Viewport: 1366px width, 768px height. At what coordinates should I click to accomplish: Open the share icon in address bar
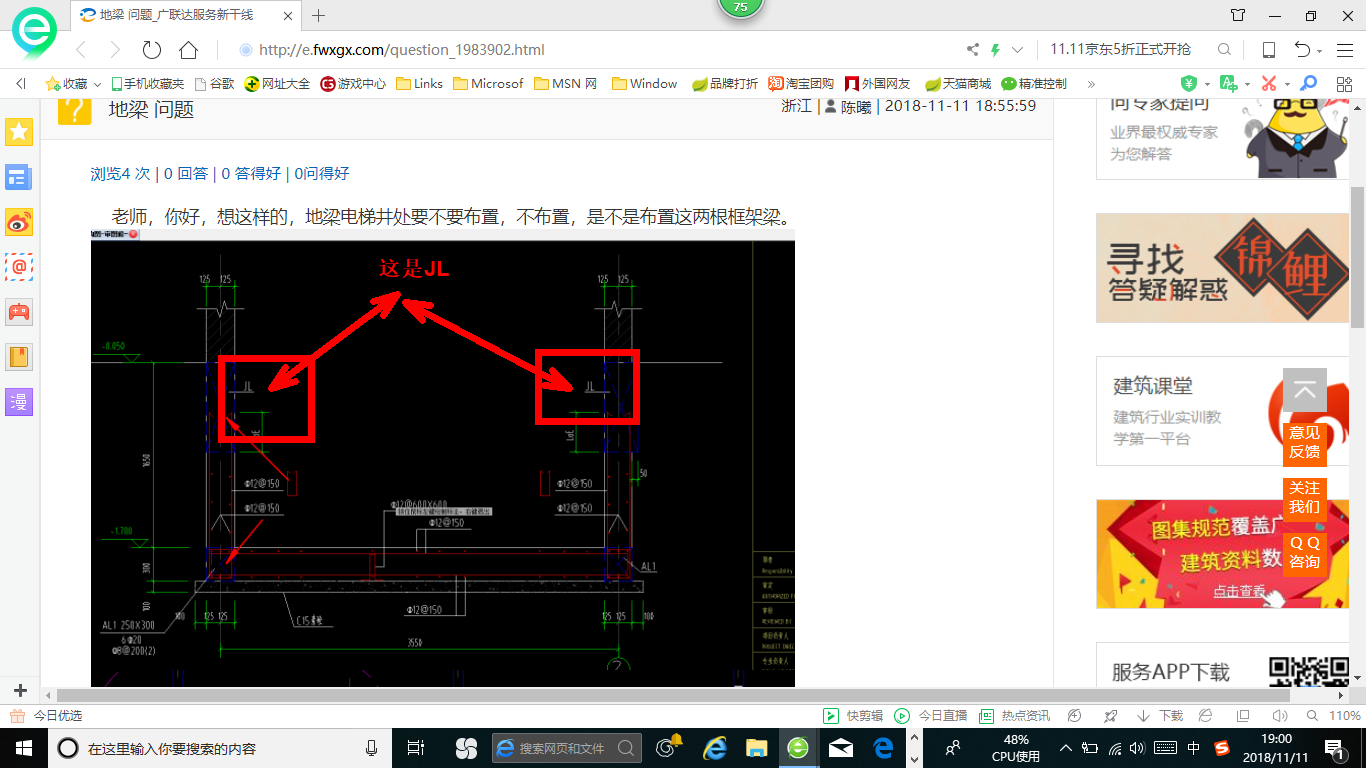(973, 50)
